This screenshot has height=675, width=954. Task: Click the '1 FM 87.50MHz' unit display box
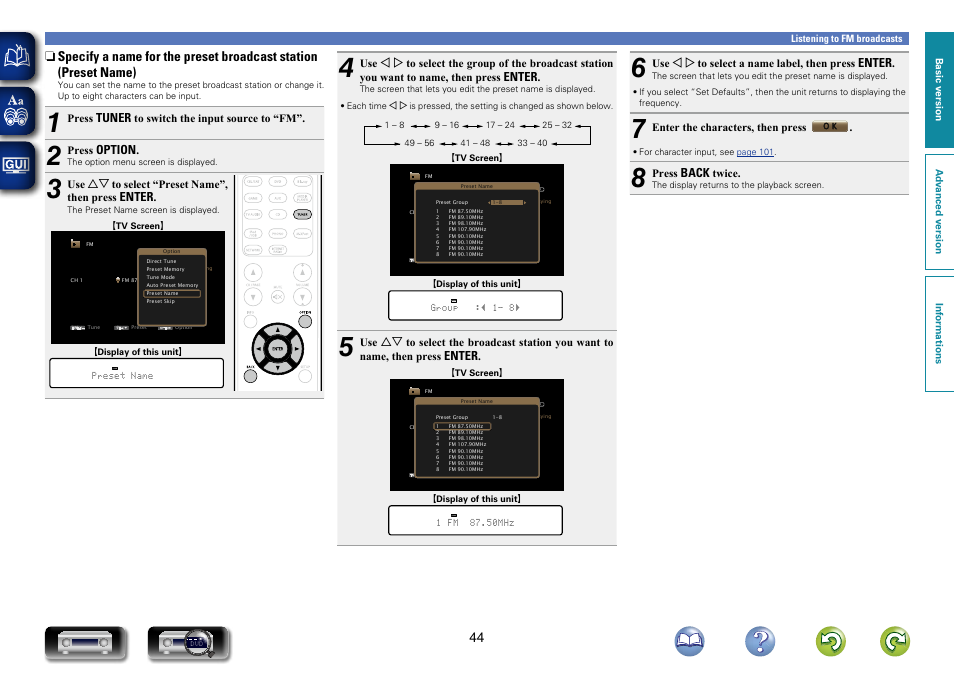coord(475,520)
